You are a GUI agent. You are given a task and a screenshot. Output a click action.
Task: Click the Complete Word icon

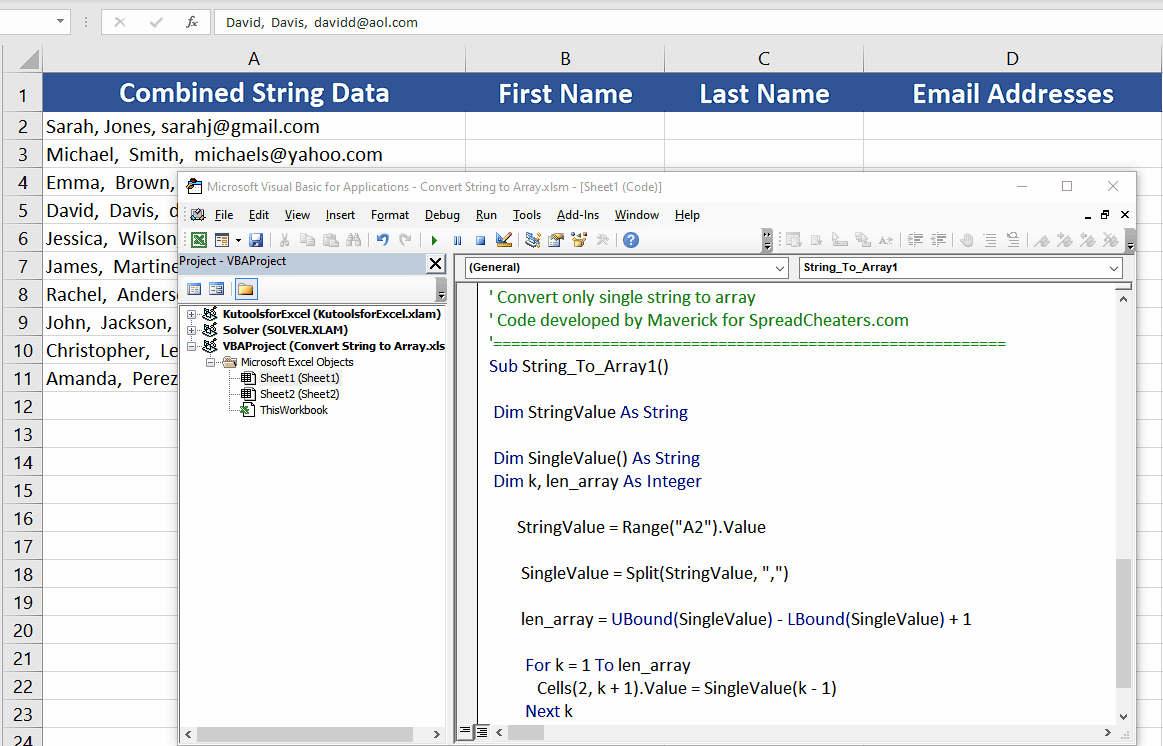(x=886, y=240)
